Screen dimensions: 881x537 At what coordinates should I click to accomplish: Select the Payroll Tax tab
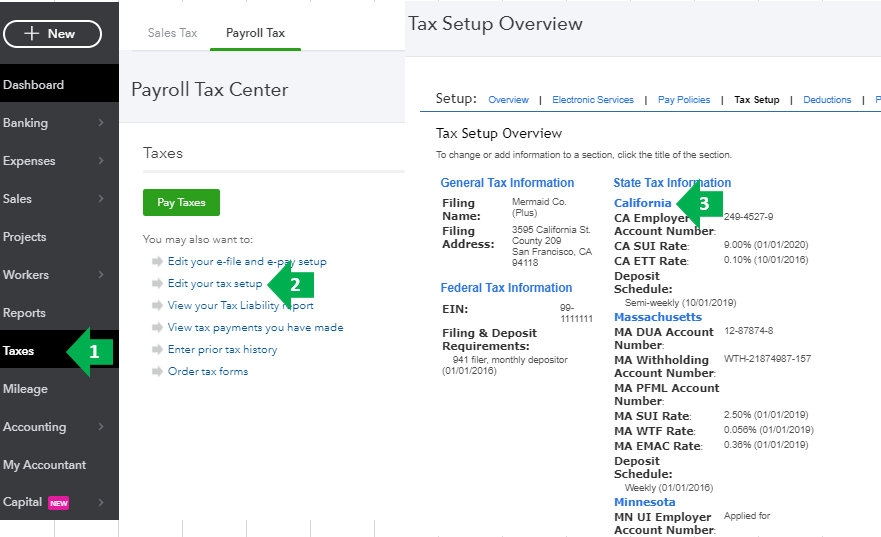255,33
